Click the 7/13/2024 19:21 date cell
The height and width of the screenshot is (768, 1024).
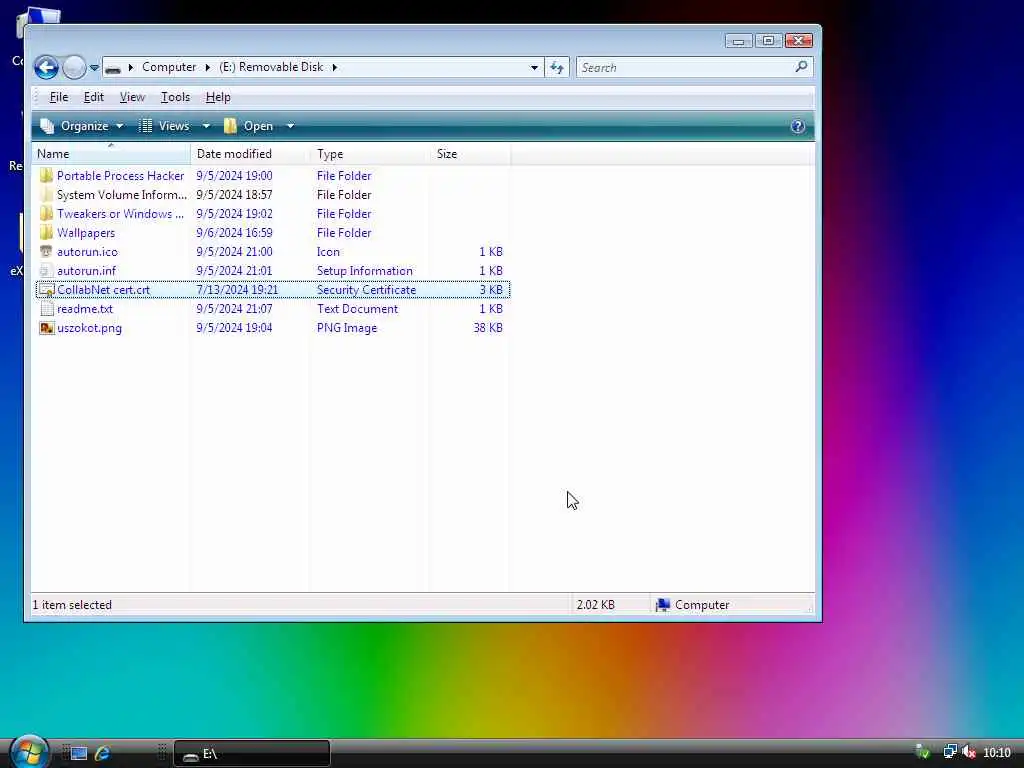coord(237,289)
